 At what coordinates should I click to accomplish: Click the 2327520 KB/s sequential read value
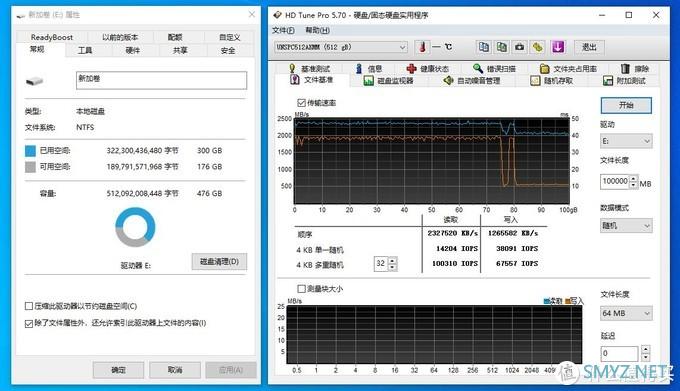pos(453,233)
